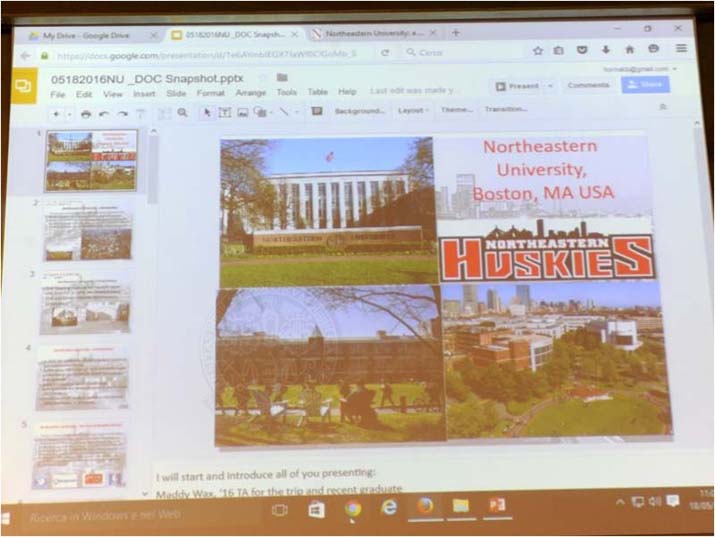Open the Insert menu
The width and height of the screenshot is (715, 537).
coord(144,94)
